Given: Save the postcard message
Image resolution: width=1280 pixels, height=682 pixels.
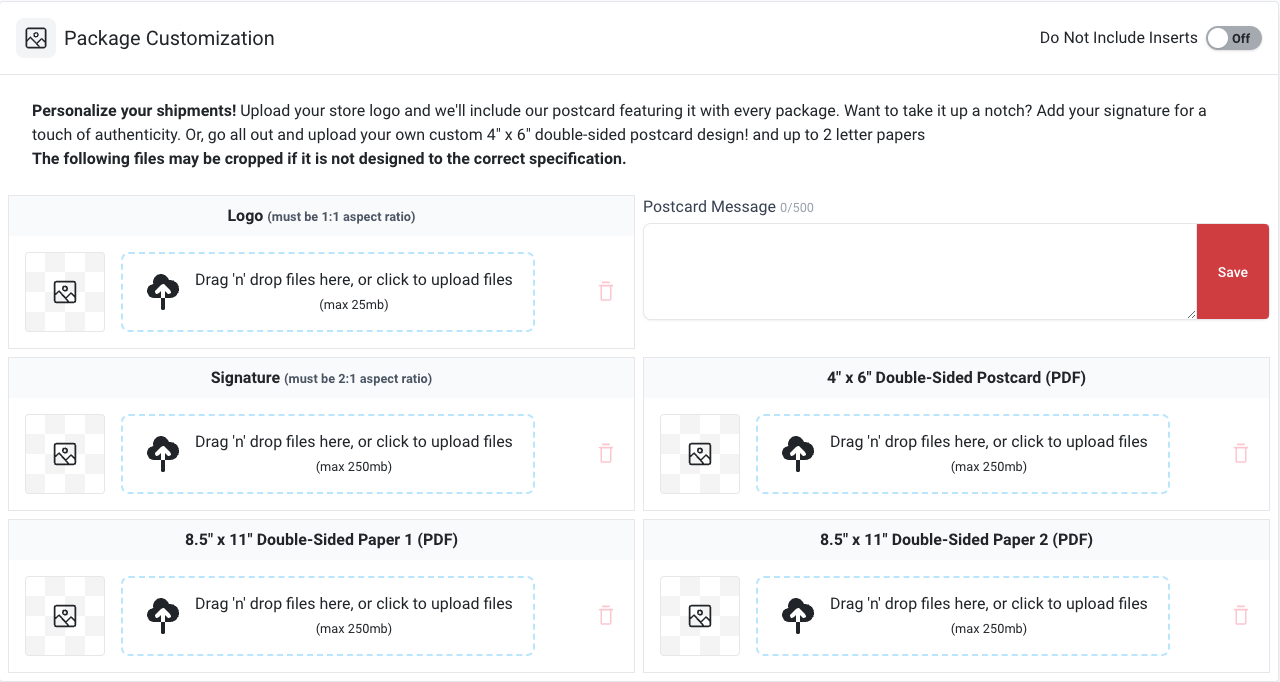Looking at the screenshot, I should coord(1233,272).
